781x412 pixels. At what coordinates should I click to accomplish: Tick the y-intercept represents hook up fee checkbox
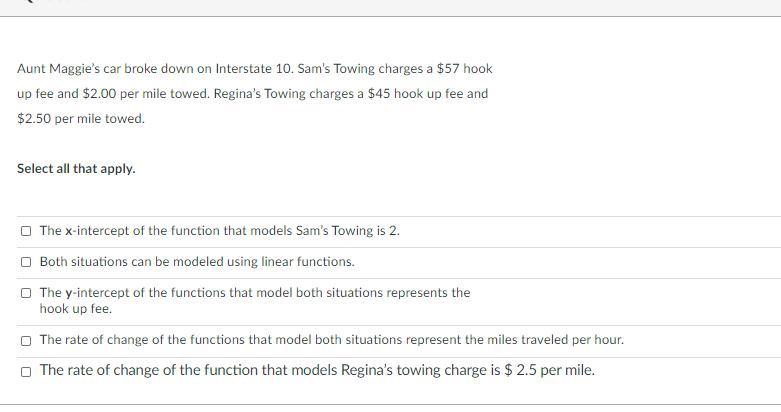tap(26, 293)
